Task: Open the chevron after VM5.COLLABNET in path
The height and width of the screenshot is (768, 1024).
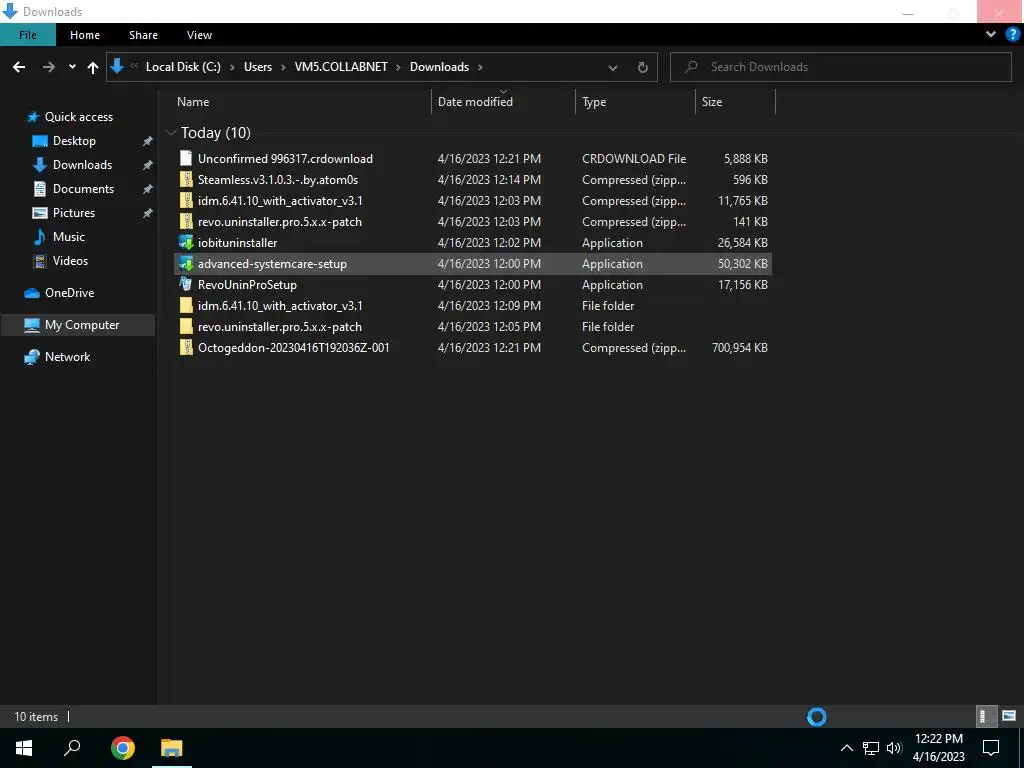Action: [398, 67]
